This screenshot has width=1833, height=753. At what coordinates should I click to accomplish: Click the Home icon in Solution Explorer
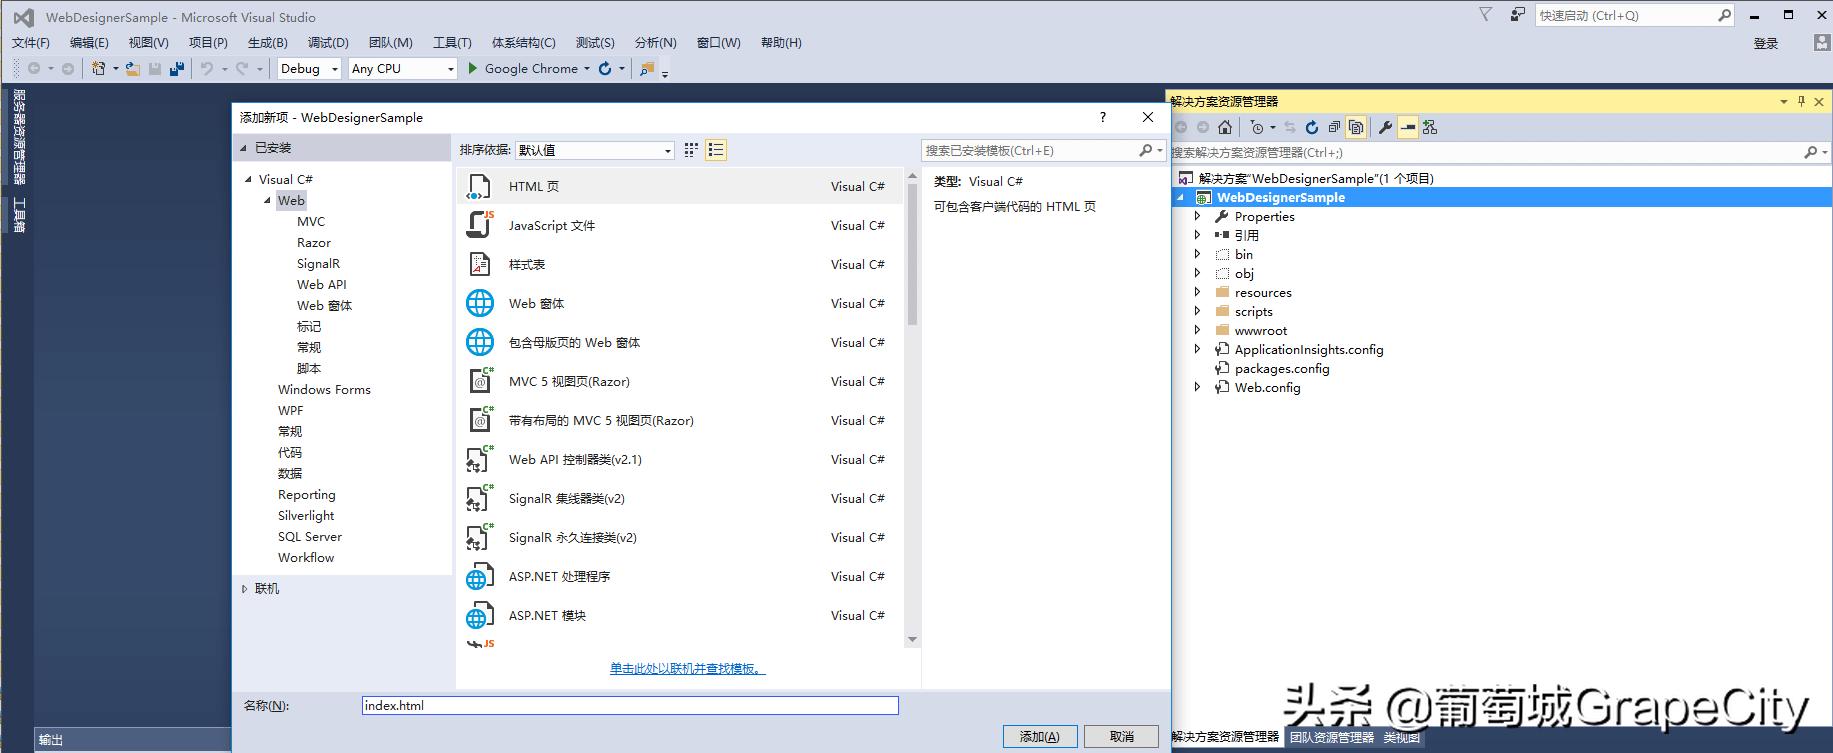1224,127
